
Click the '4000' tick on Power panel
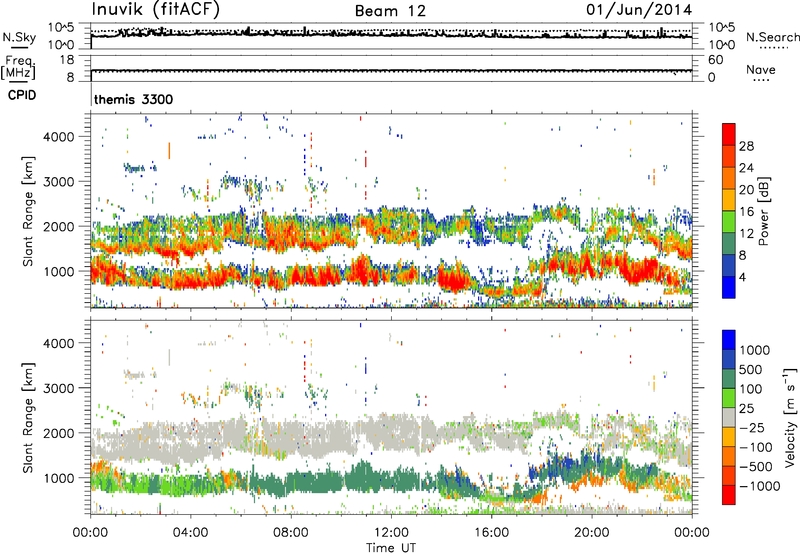point(58,137)
